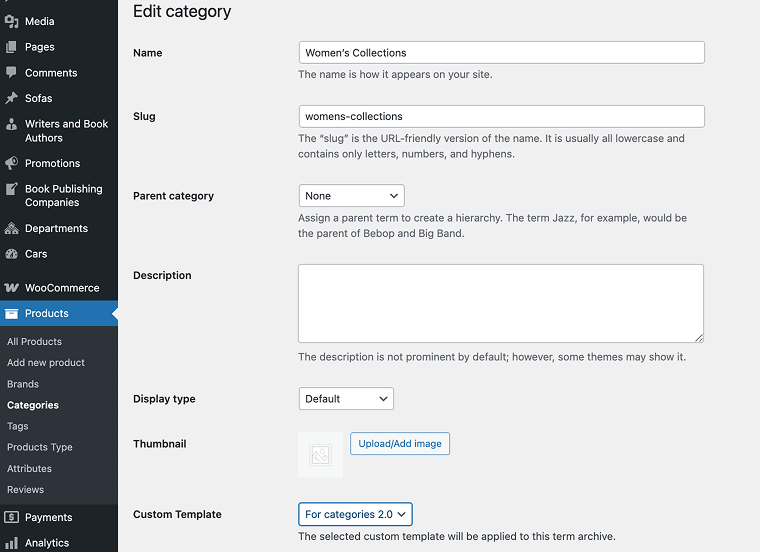
Task: Click into the Name input field
Action: point(502,52)
